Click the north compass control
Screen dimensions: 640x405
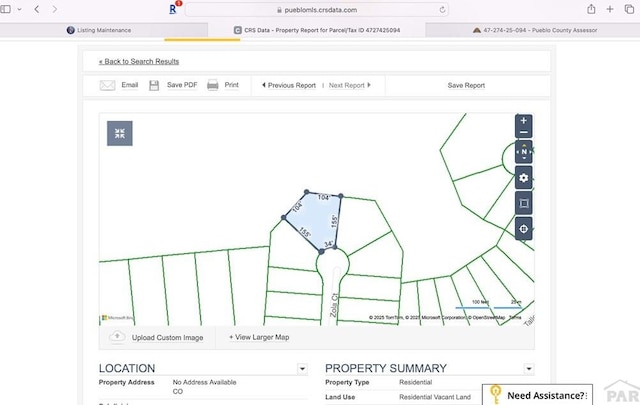(524, 151)
